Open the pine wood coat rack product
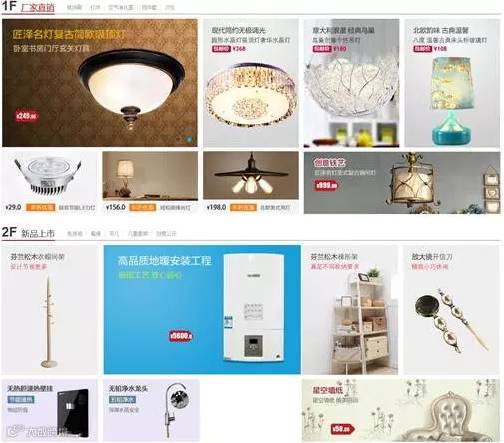Viewport: 504px width, 443px height. pos(50,310)
